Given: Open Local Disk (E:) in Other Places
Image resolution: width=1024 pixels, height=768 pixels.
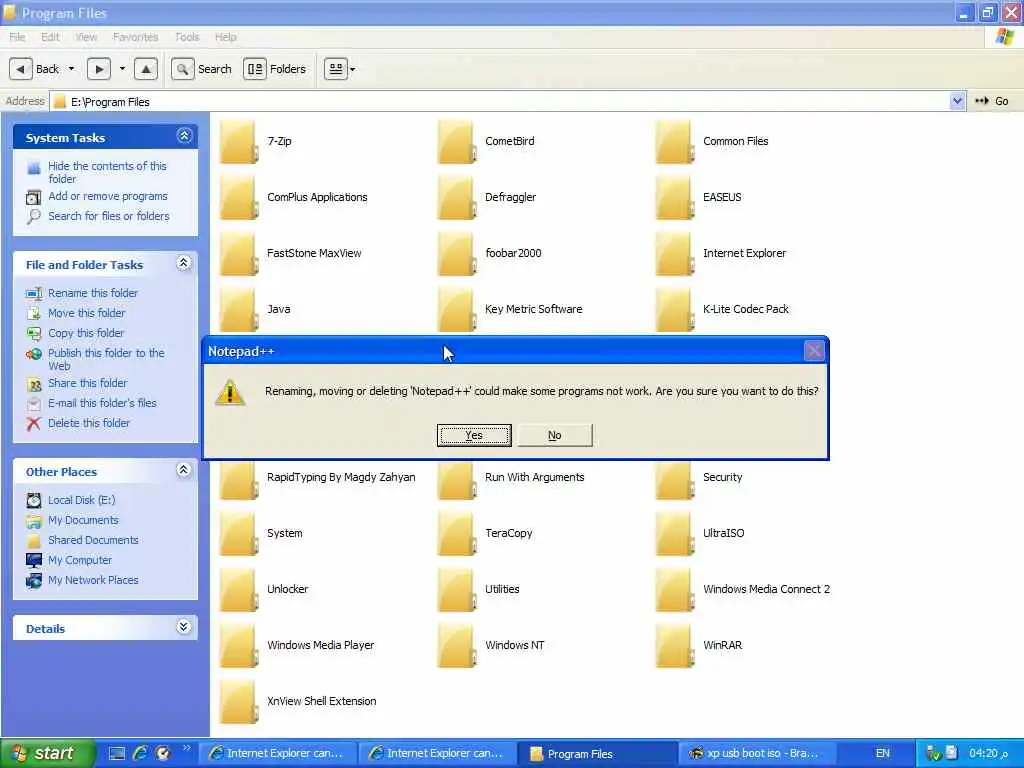Looking at the screenshot, I should [x=81, y=500].
